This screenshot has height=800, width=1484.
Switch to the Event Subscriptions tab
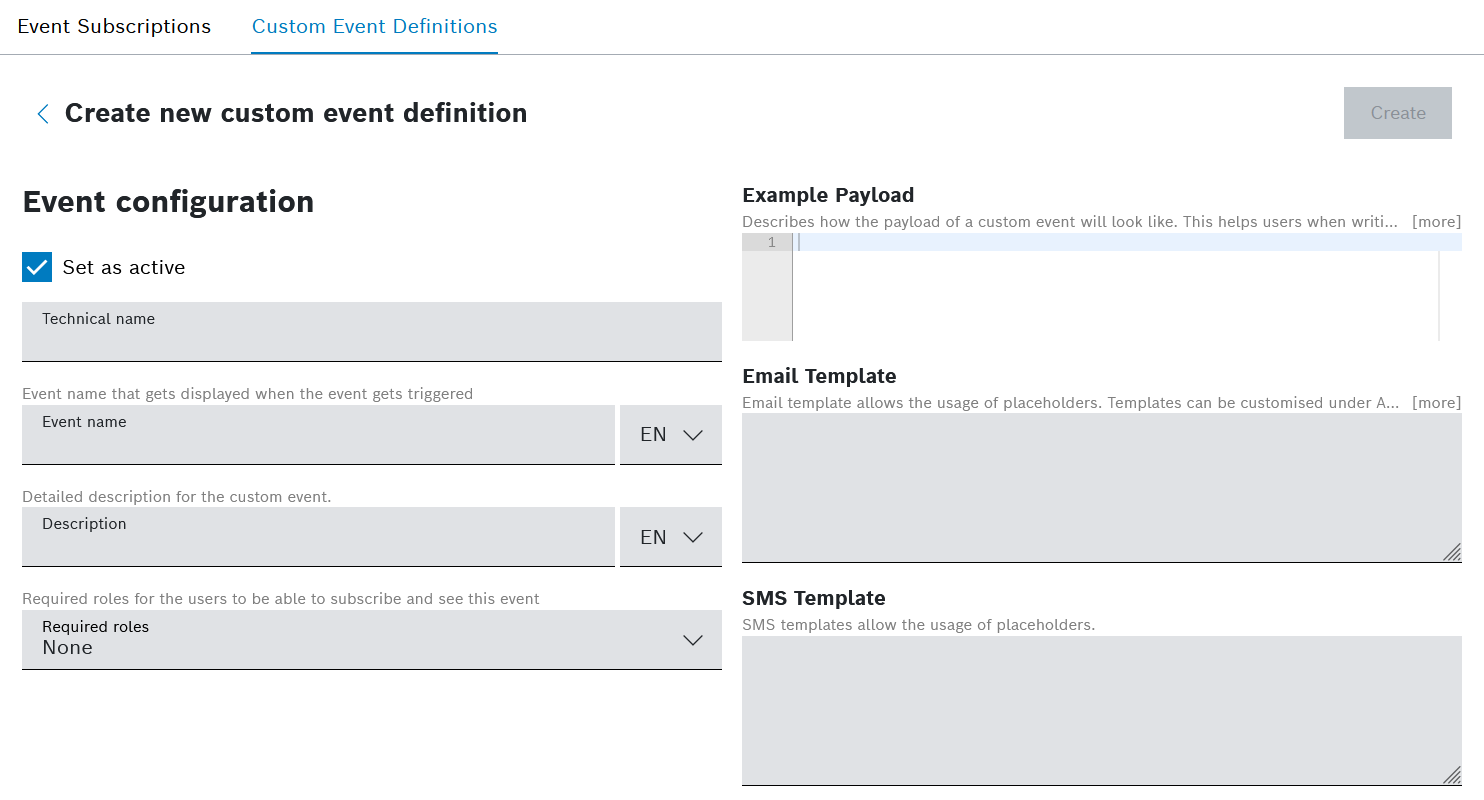[114, 27]
